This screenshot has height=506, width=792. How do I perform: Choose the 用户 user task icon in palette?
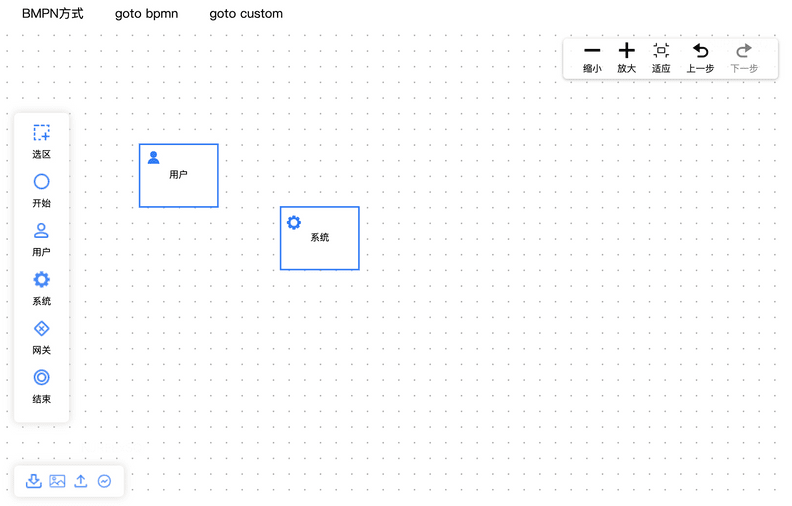click(x=41, y=231)
